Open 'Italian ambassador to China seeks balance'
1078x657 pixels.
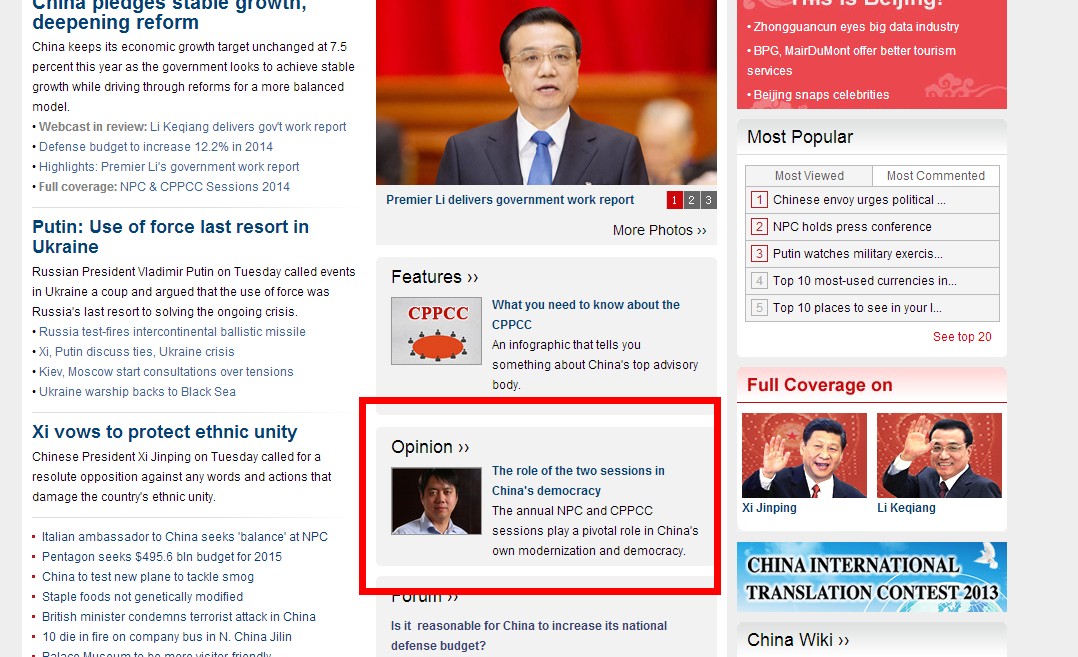coord(185,537)
